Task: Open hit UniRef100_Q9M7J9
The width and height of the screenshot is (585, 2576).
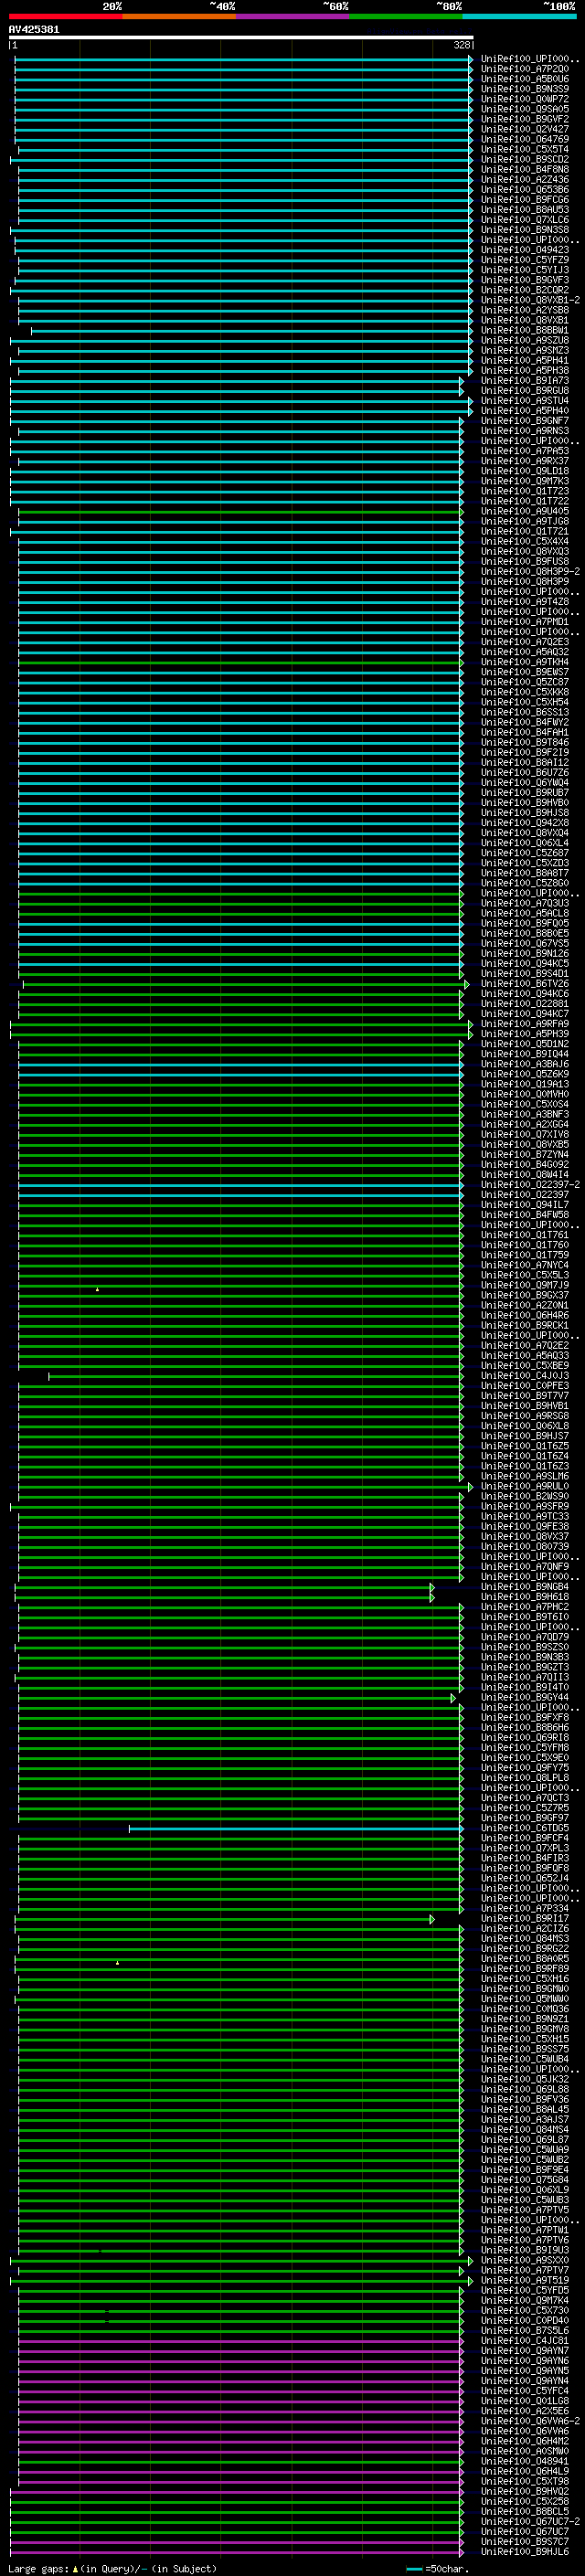Action: coord(525,1285)
